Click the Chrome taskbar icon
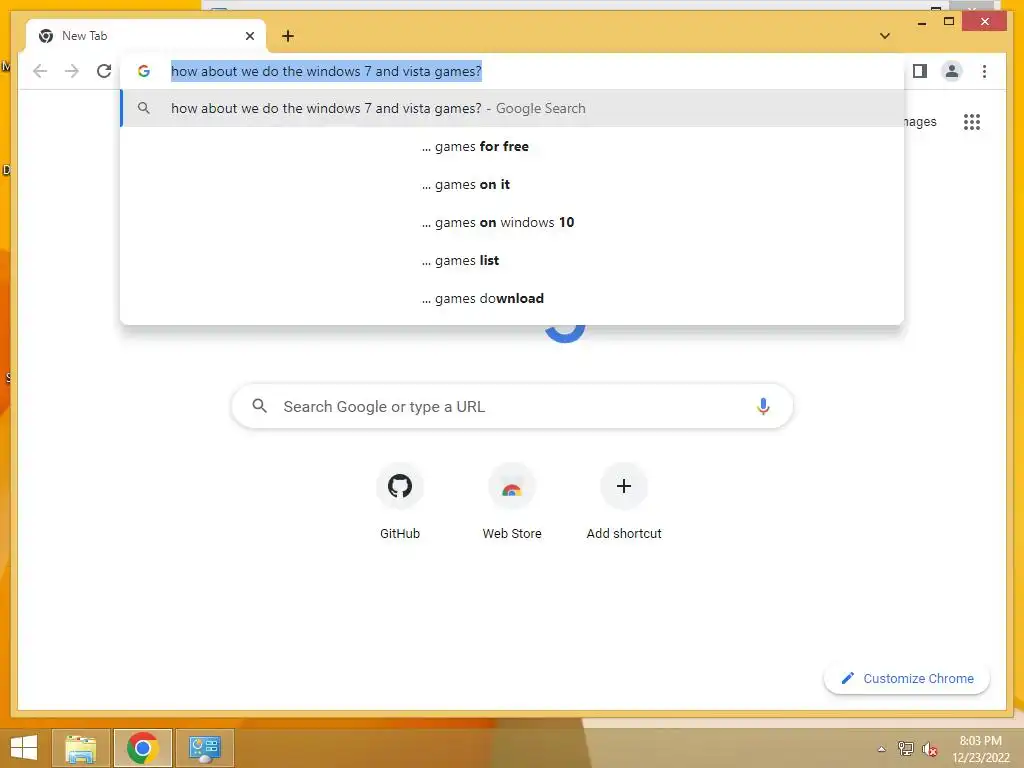The height and width of the screenshot is (768, 1024). click(142, 748)
